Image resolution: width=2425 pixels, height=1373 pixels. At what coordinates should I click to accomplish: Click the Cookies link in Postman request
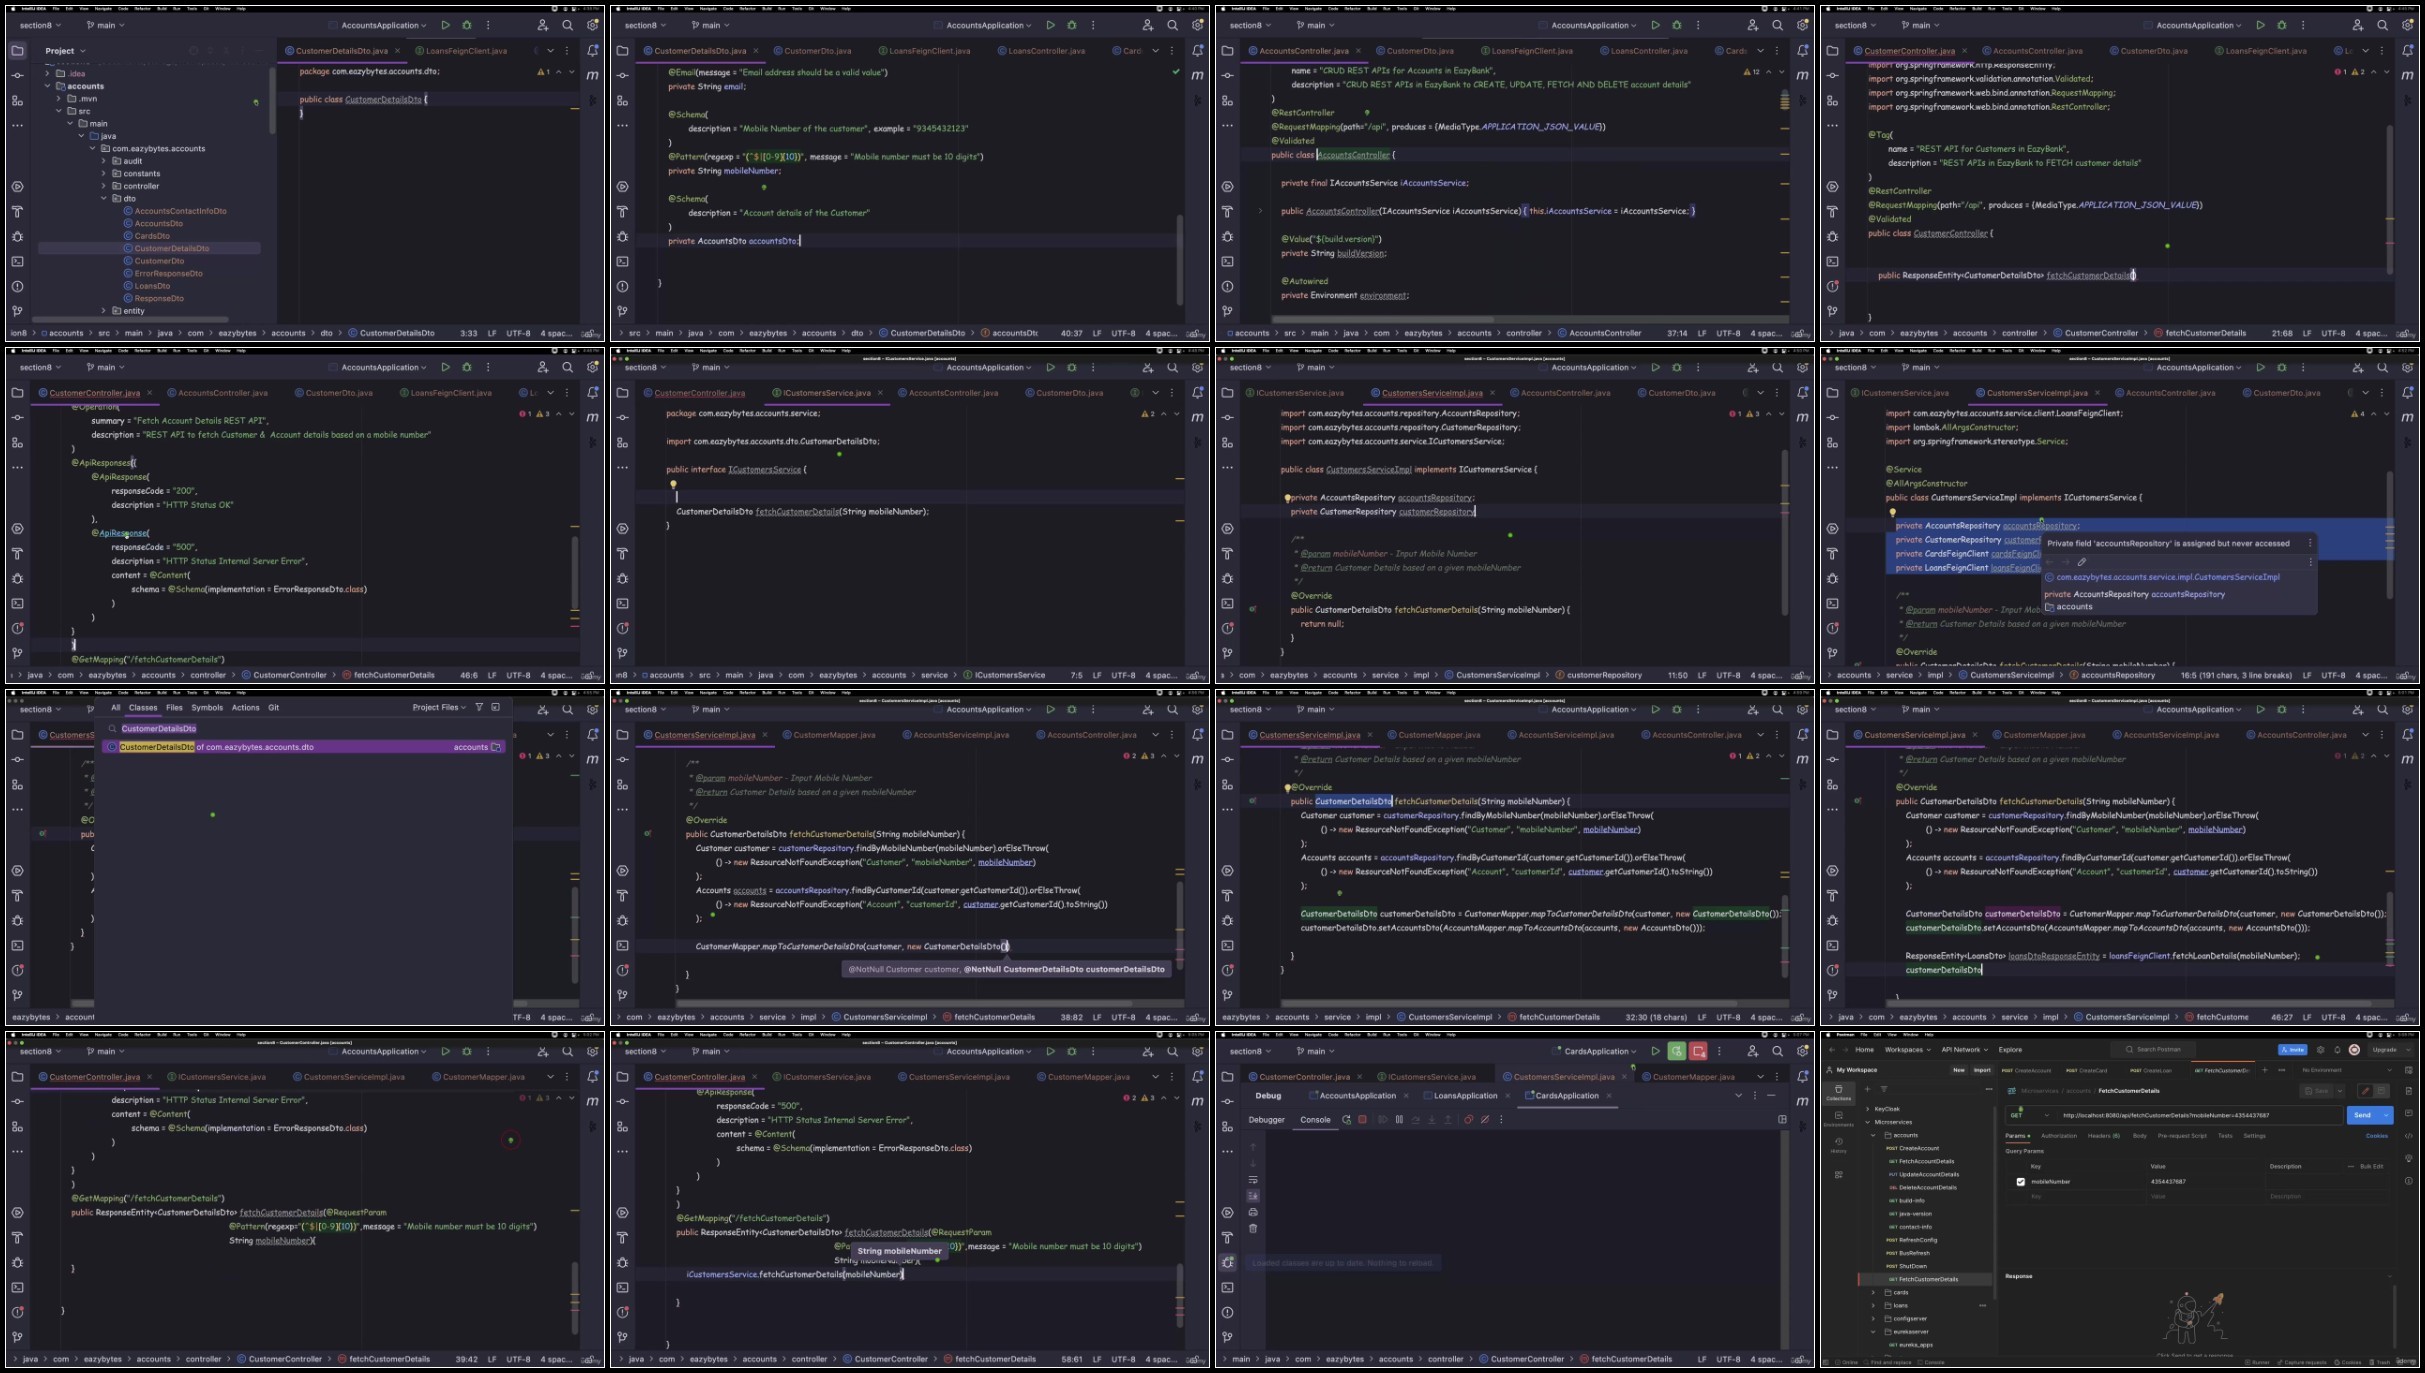coord(2377,1136)
